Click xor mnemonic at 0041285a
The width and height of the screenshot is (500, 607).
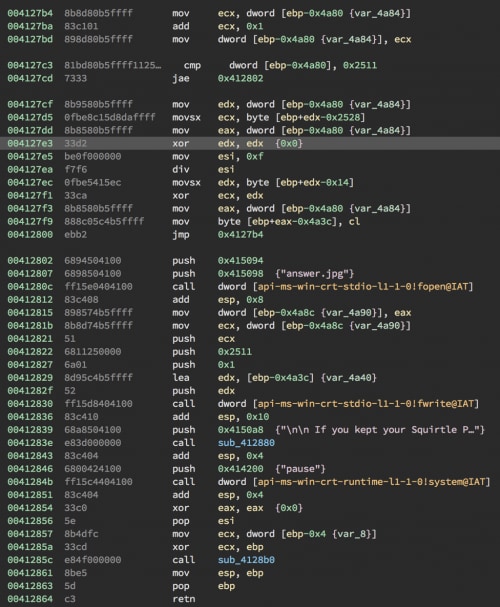coord(181,547)
